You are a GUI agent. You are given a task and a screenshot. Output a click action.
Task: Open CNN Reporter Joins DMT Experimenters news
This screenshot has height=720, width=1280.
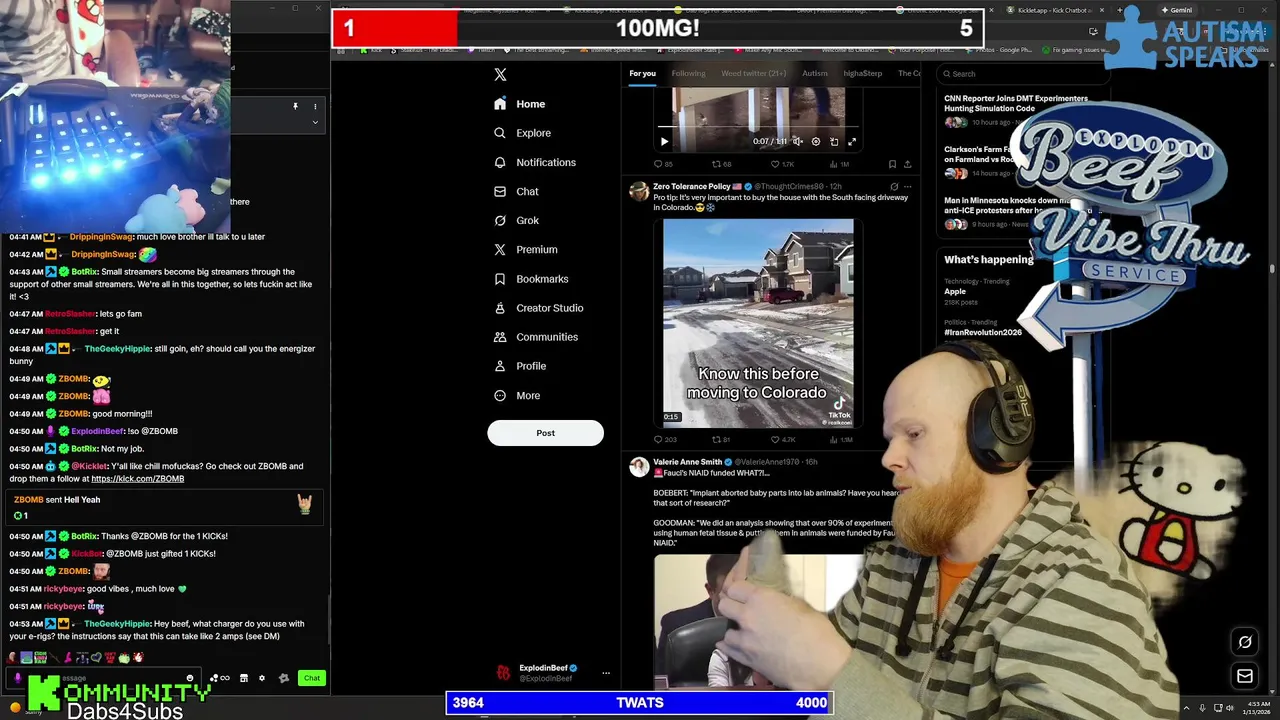1015,103
